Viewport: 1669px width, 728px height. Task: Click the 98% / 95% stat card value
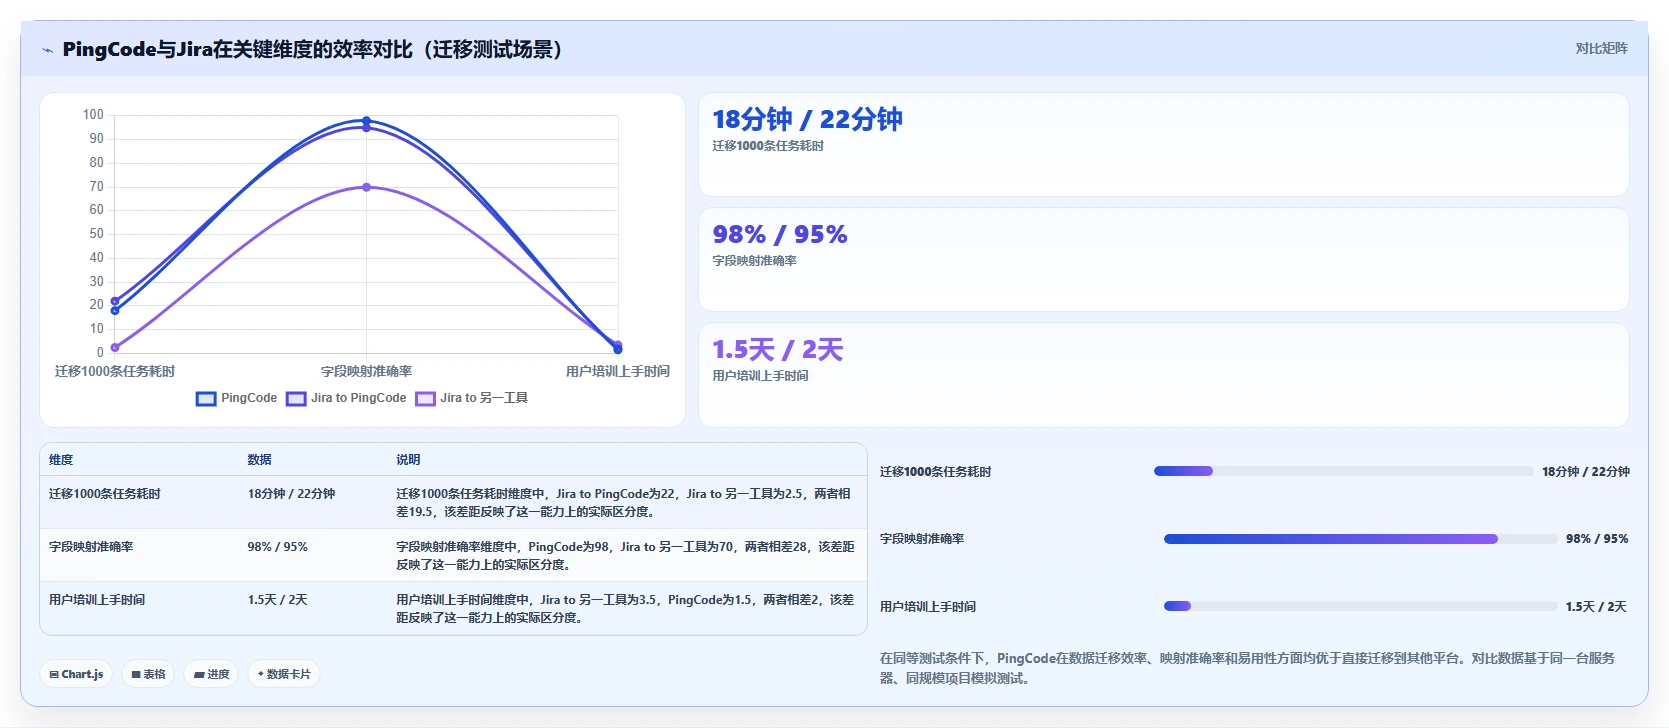[x=780, y=234]
